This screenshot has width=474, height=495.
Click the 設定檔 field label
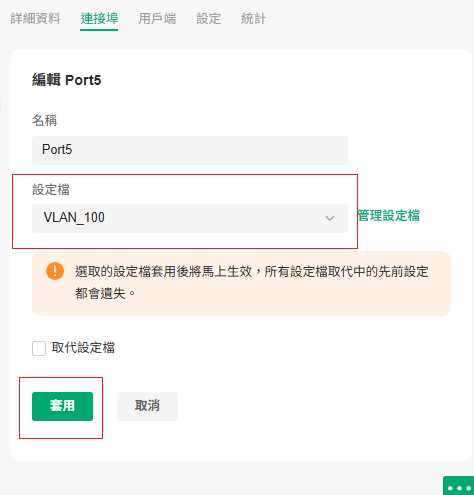[51, 189]
